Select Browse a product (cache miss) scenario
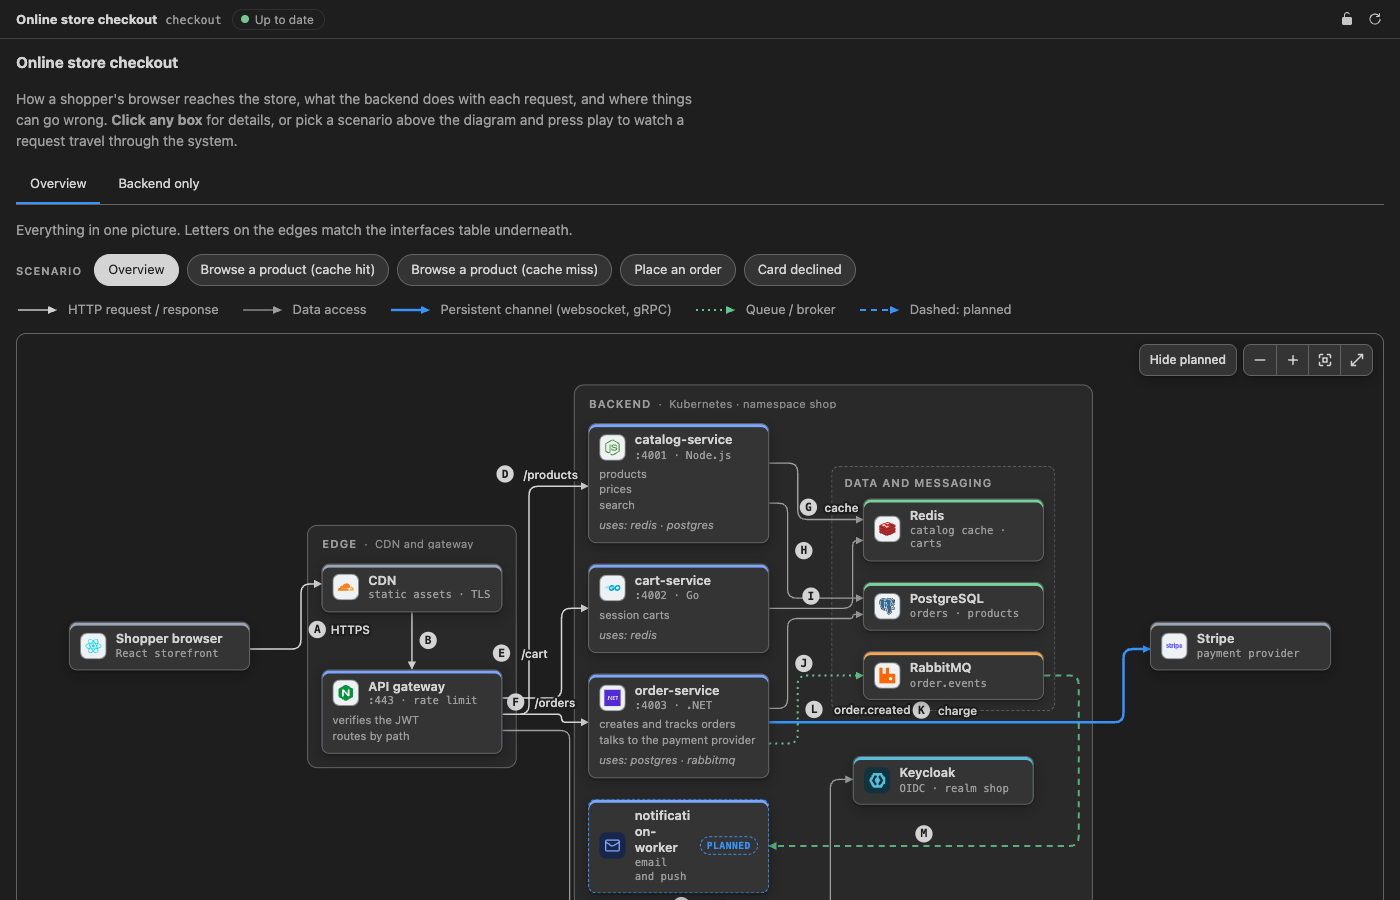Viewport: 1400px width, 900px height. click(504, 270)
